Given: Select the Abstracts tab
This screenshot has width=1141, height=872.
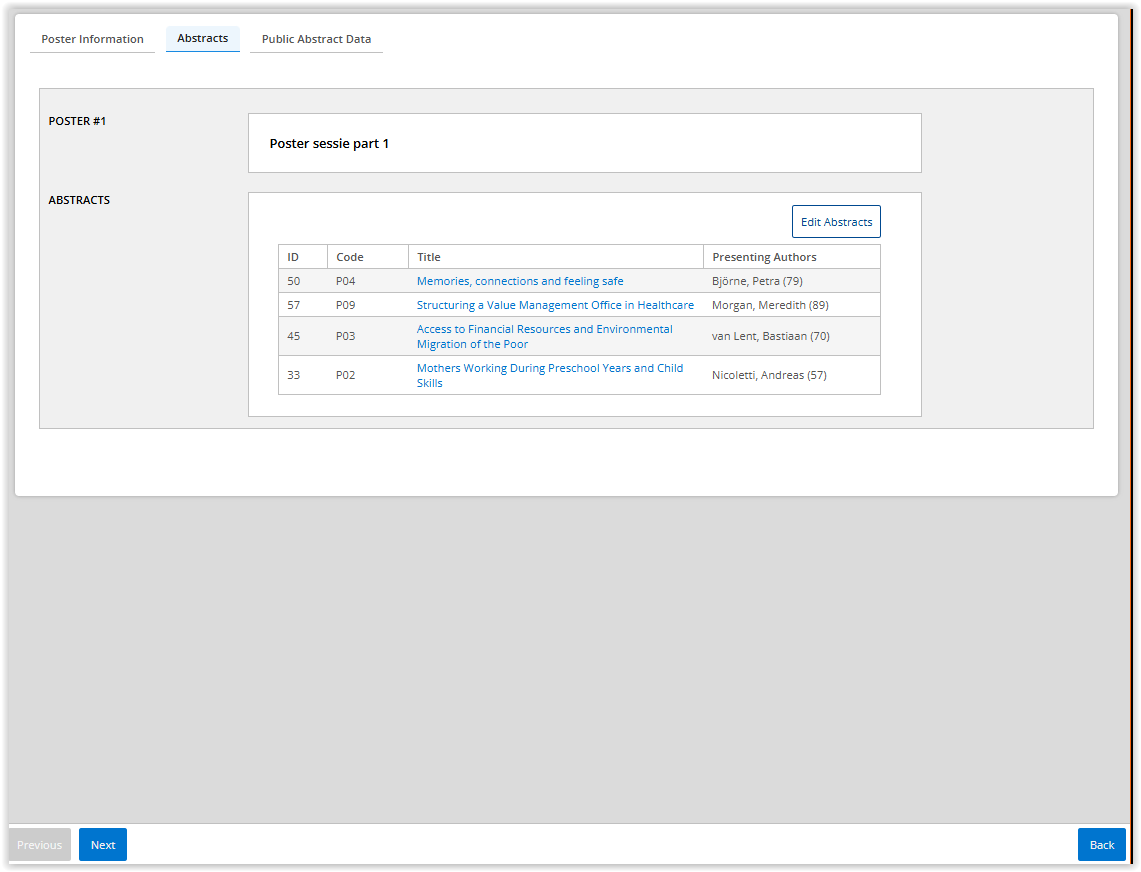Looking at the screenshot, I should 203,39.
